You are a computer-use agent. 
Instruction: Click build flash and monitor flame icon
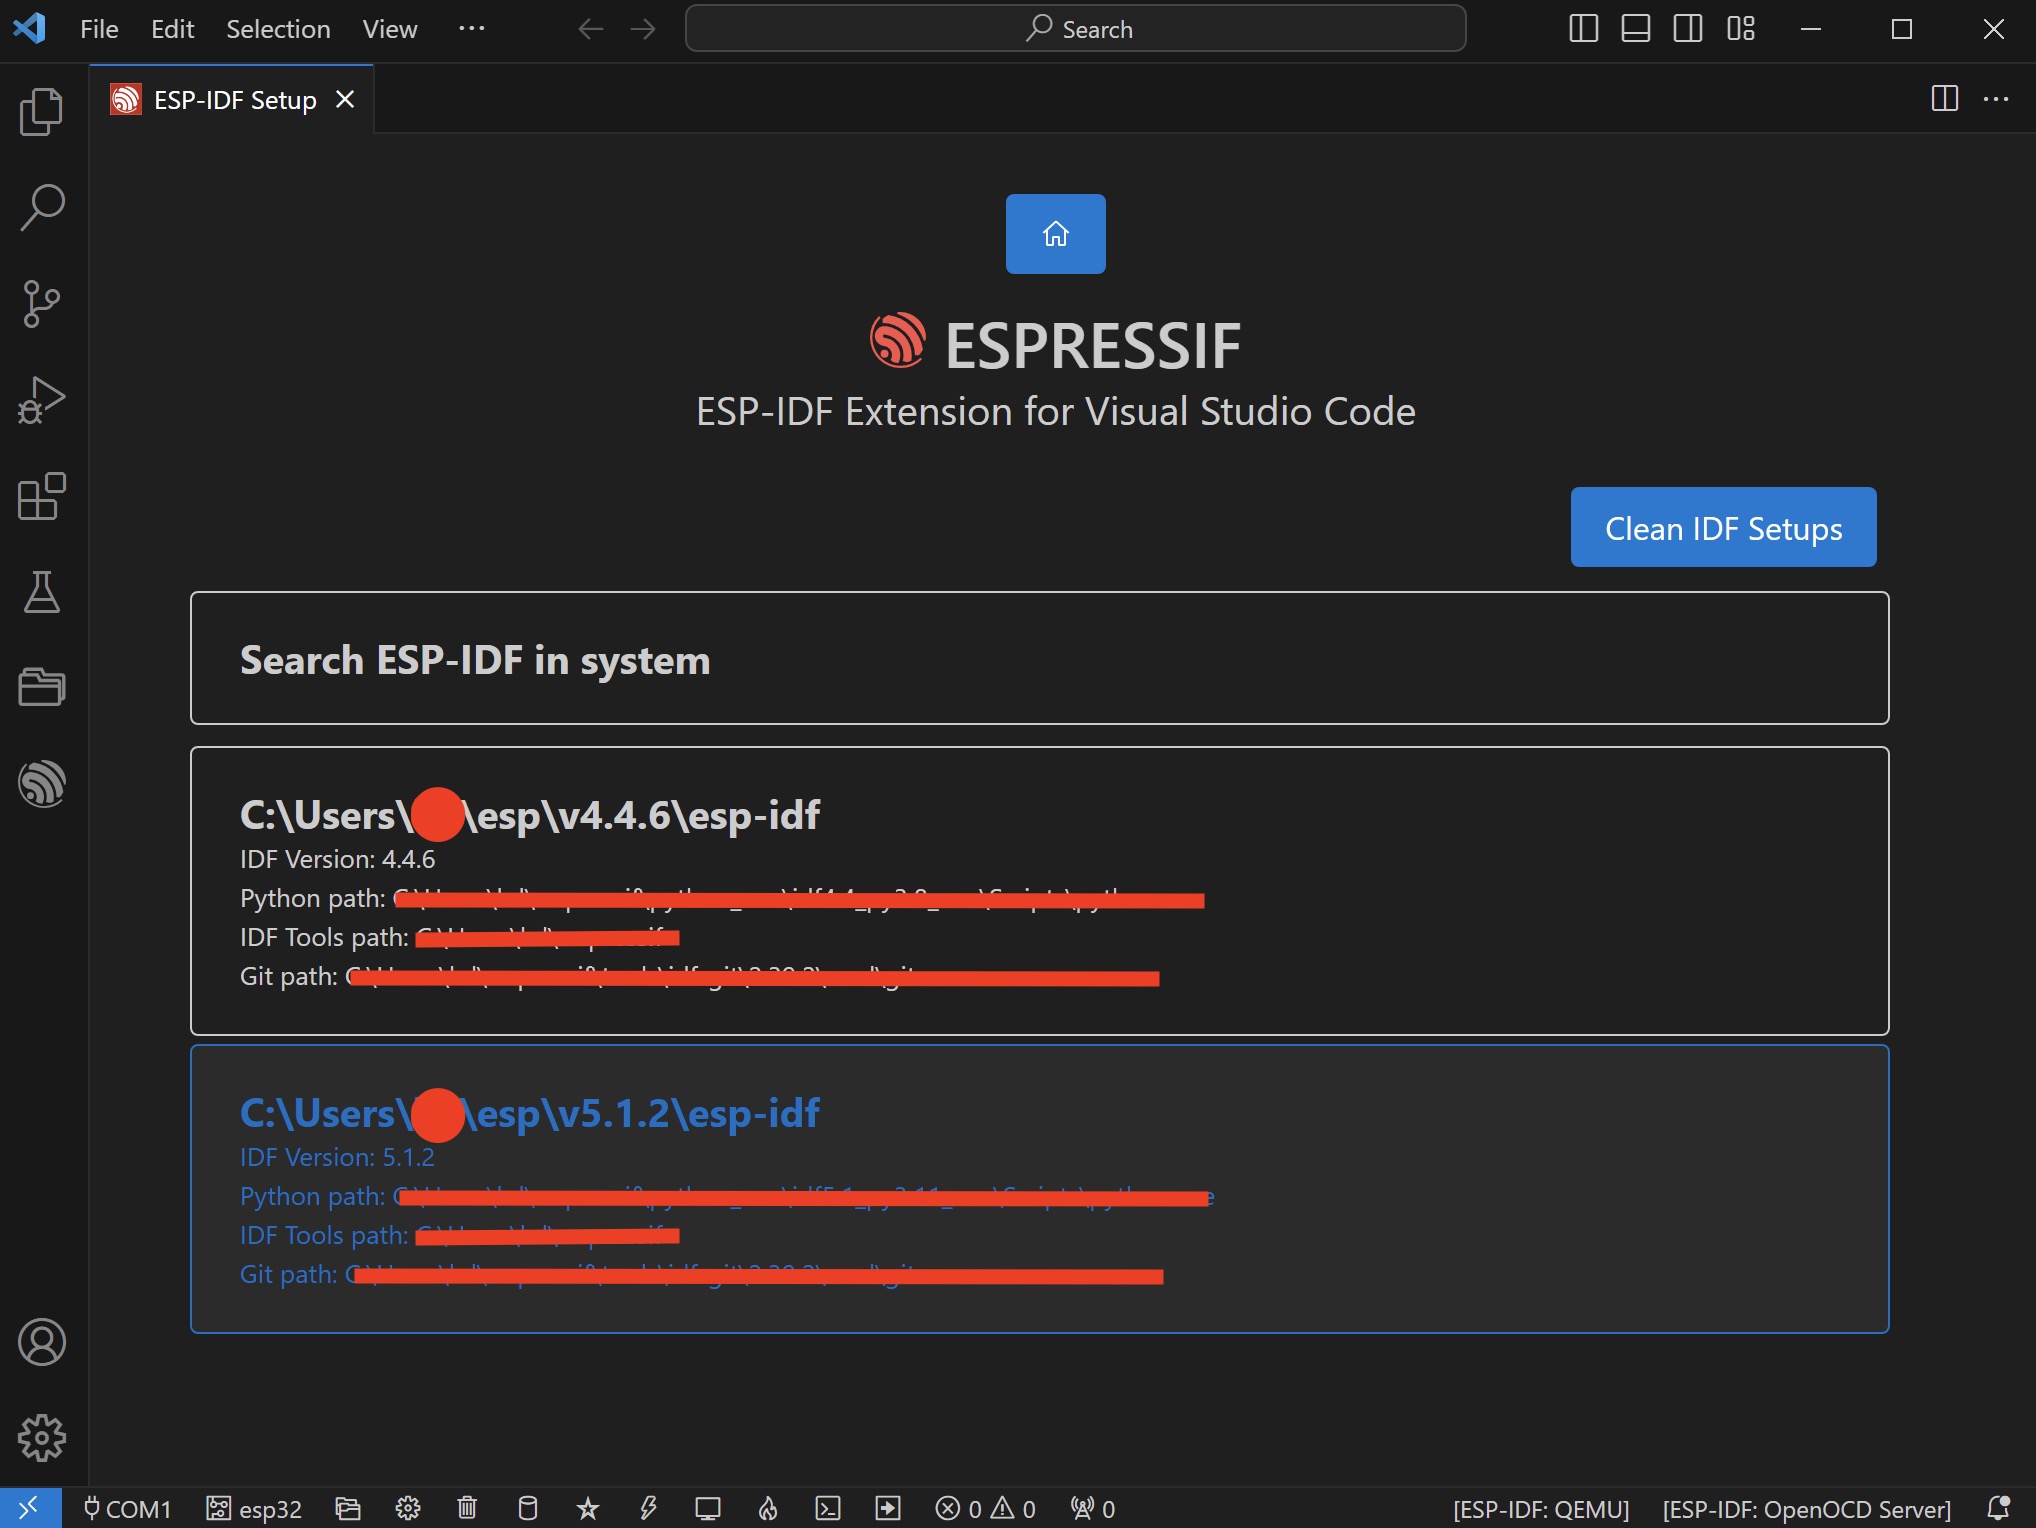pyautogui.click(x=768, y=1508)
